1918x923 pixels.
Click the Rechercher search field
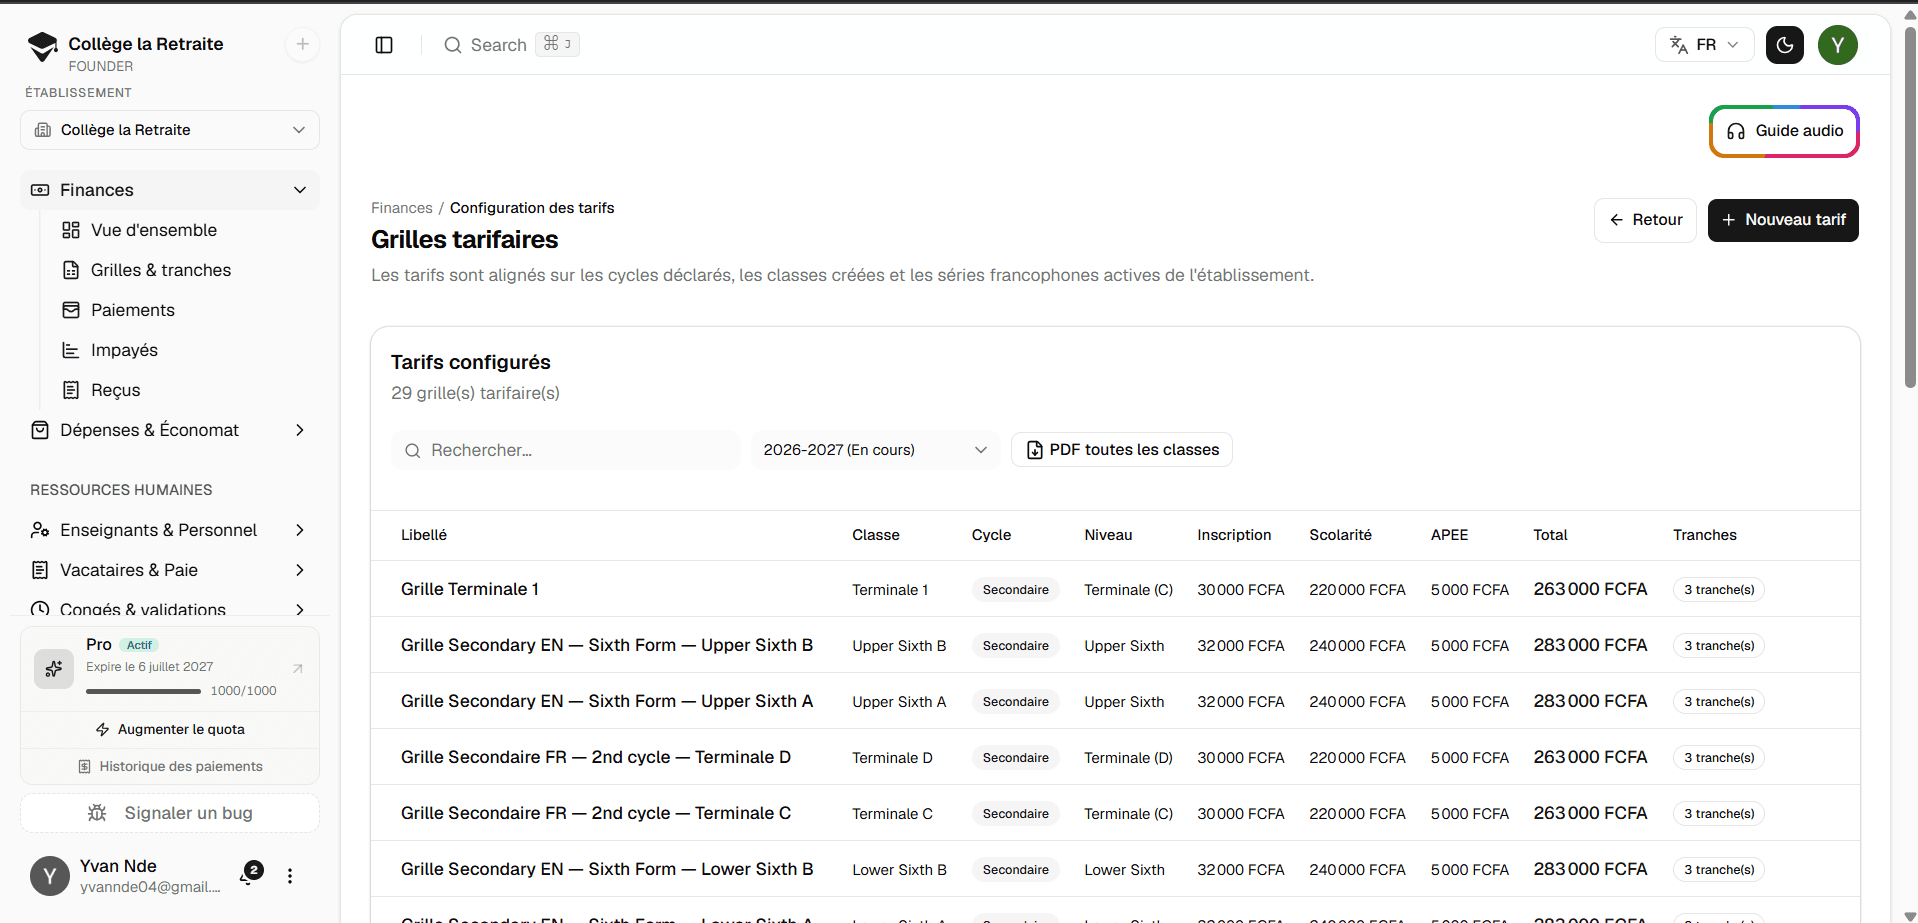(566, 450)
